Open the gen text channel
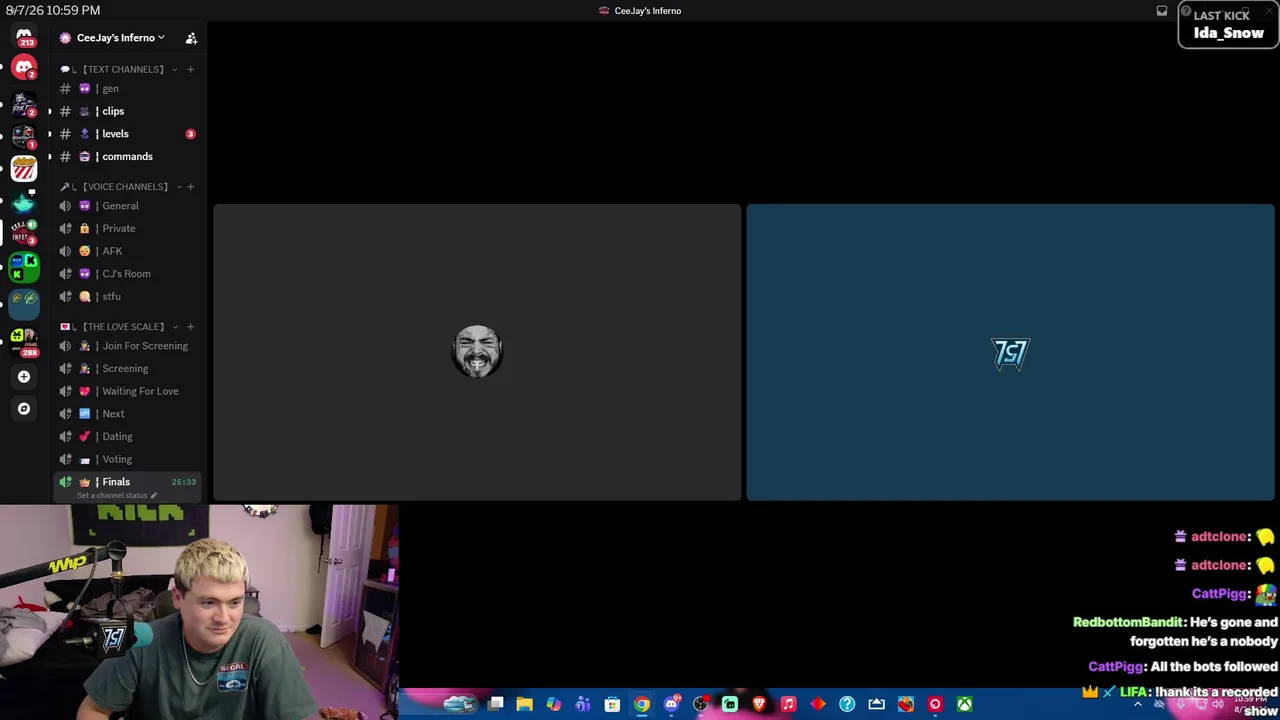The height and width of the screenshot is (720, 1280). tap(128, 89)
